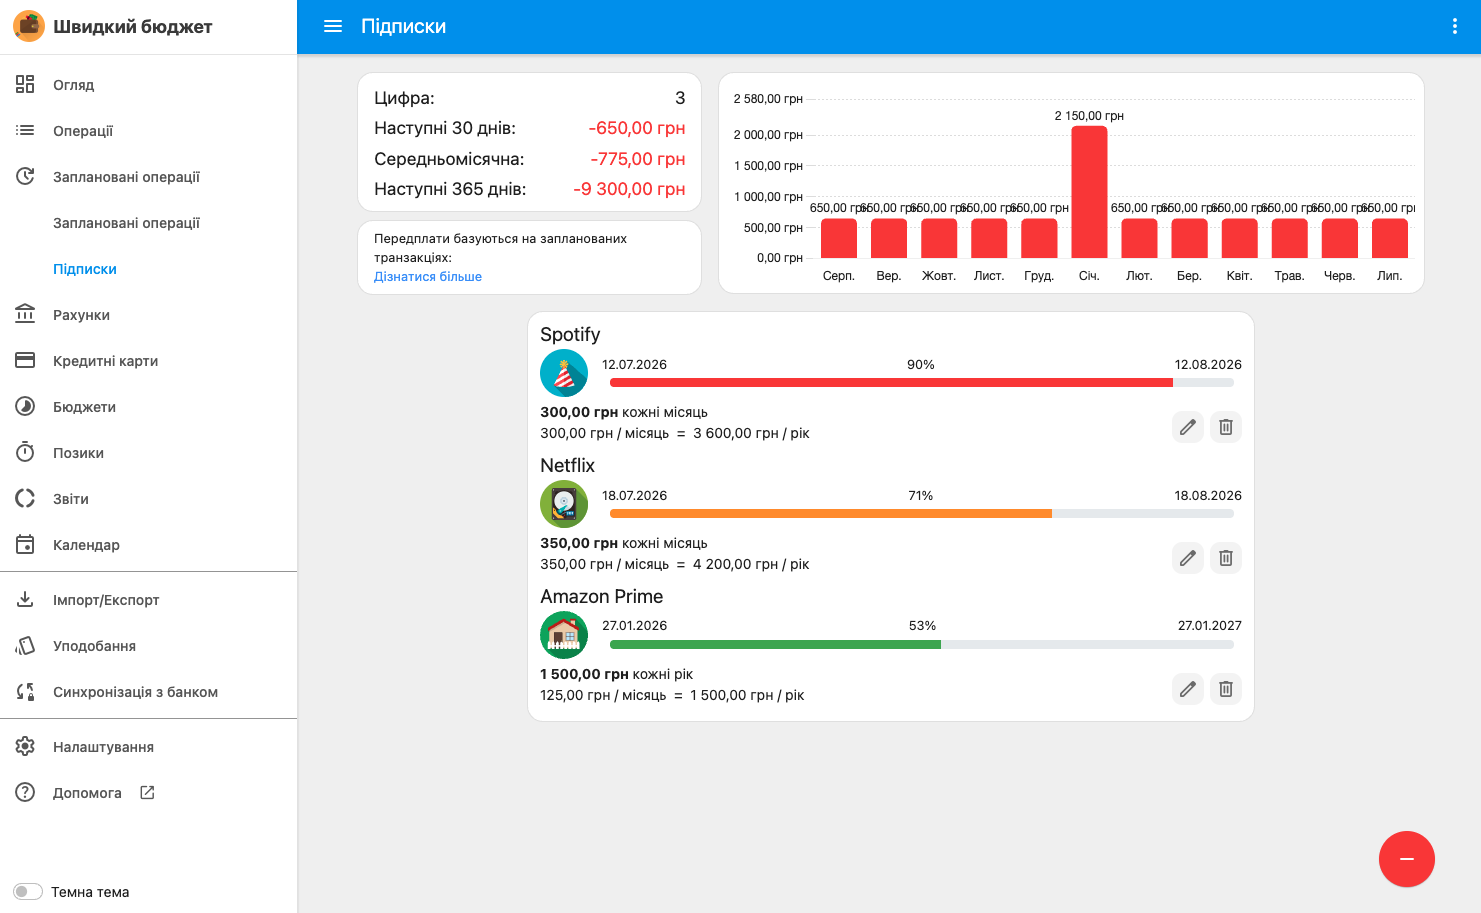1481x913 pixels.
Task: Click the Швидкий бюджет wallet logo
Action: pyautogui.click(x=29, y=26)
